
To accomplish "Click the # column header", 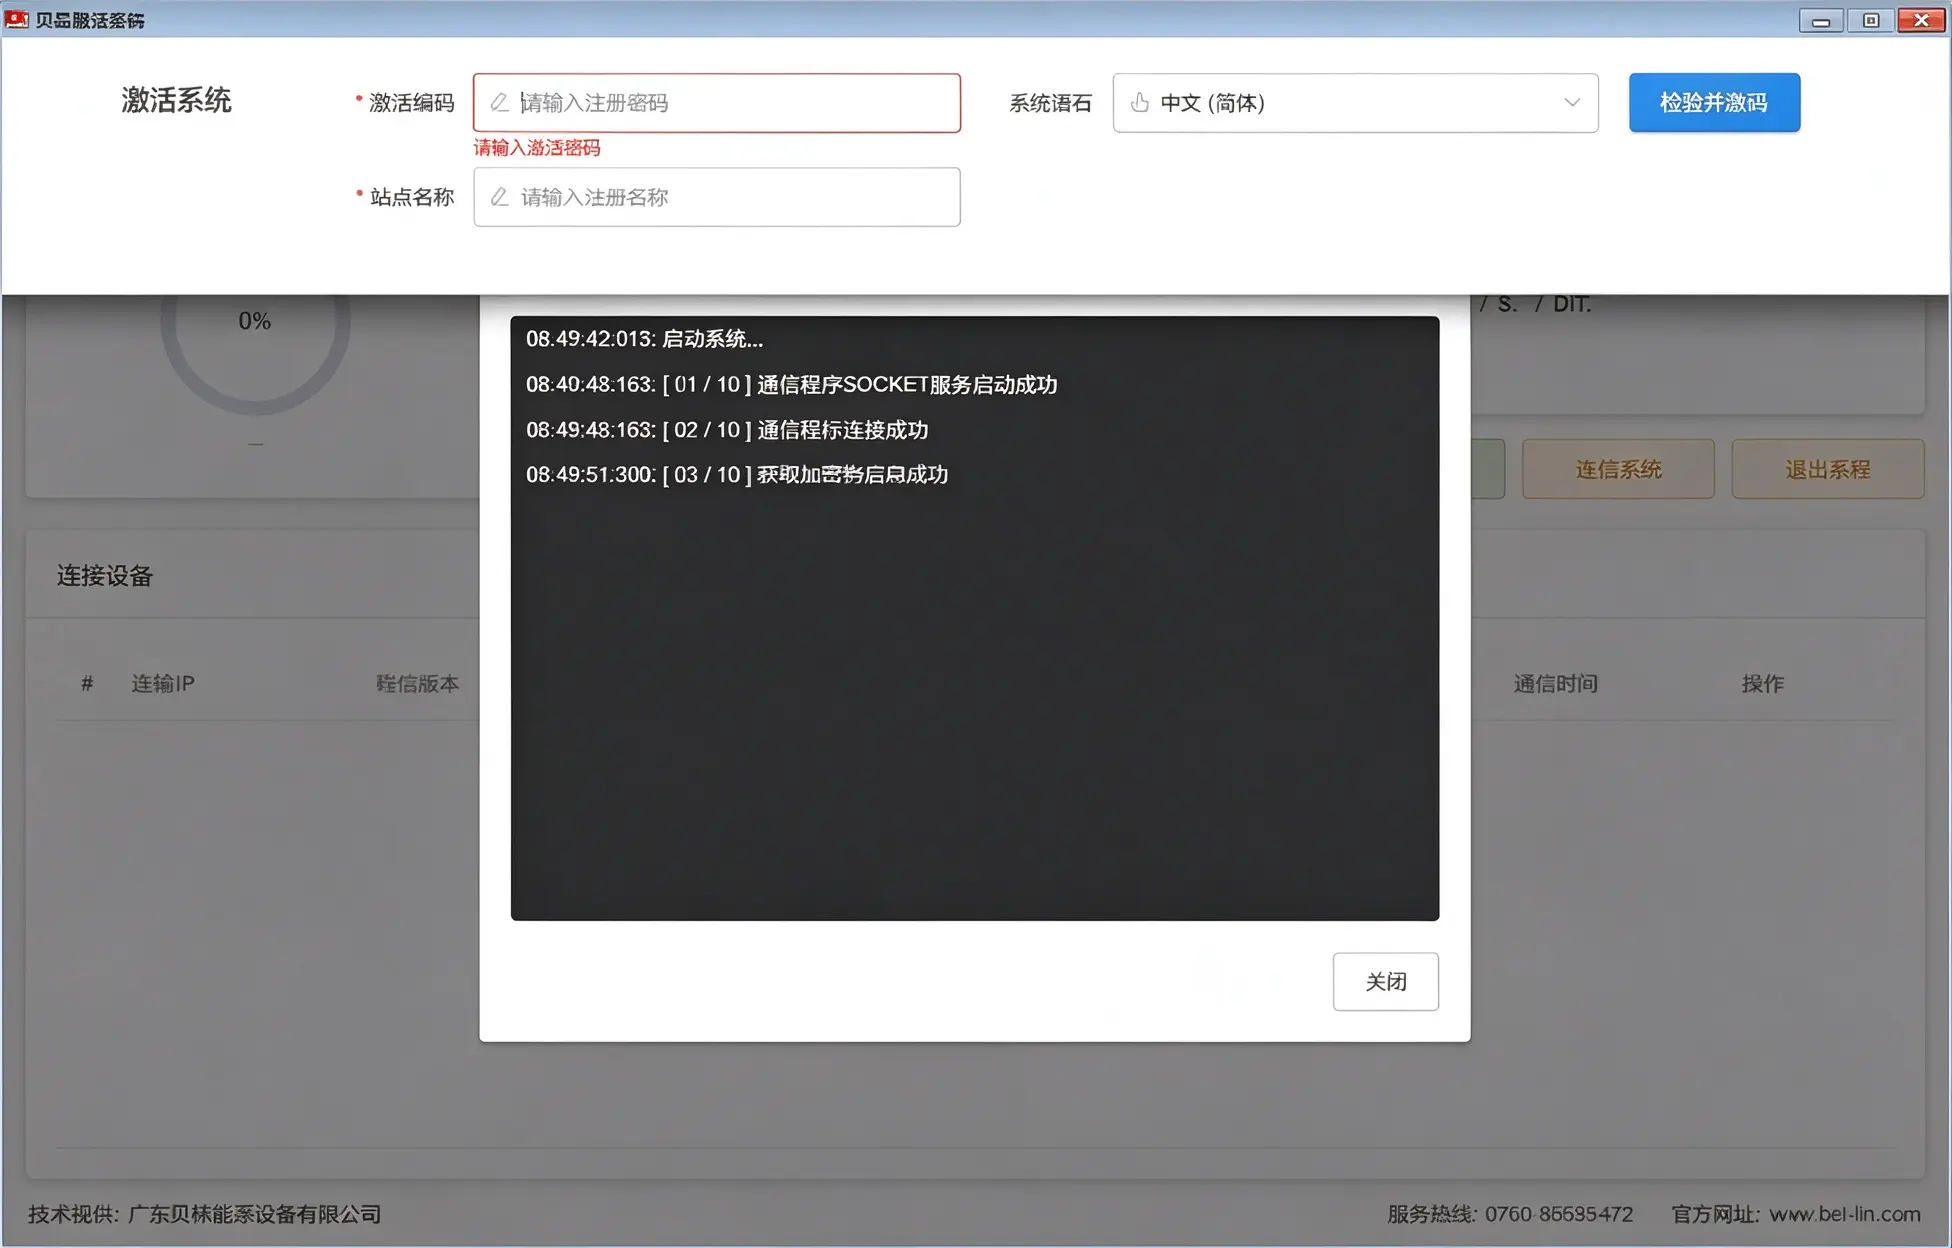I will 87,684.
